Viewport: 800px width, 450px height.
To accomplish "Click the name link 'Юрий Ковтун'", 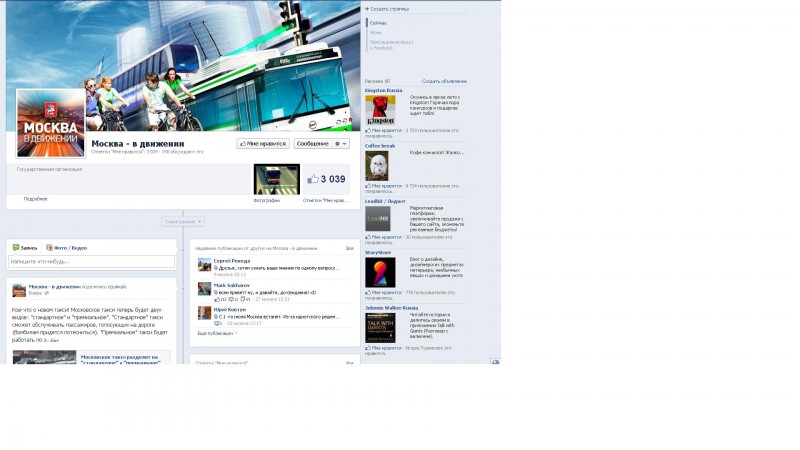I will point(230,310).
